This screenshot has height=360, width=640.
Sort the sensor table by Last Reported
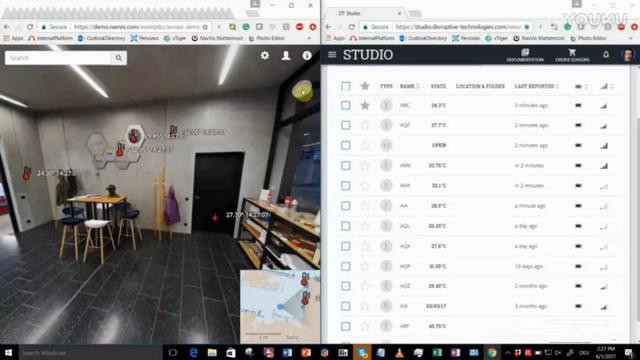536,86
